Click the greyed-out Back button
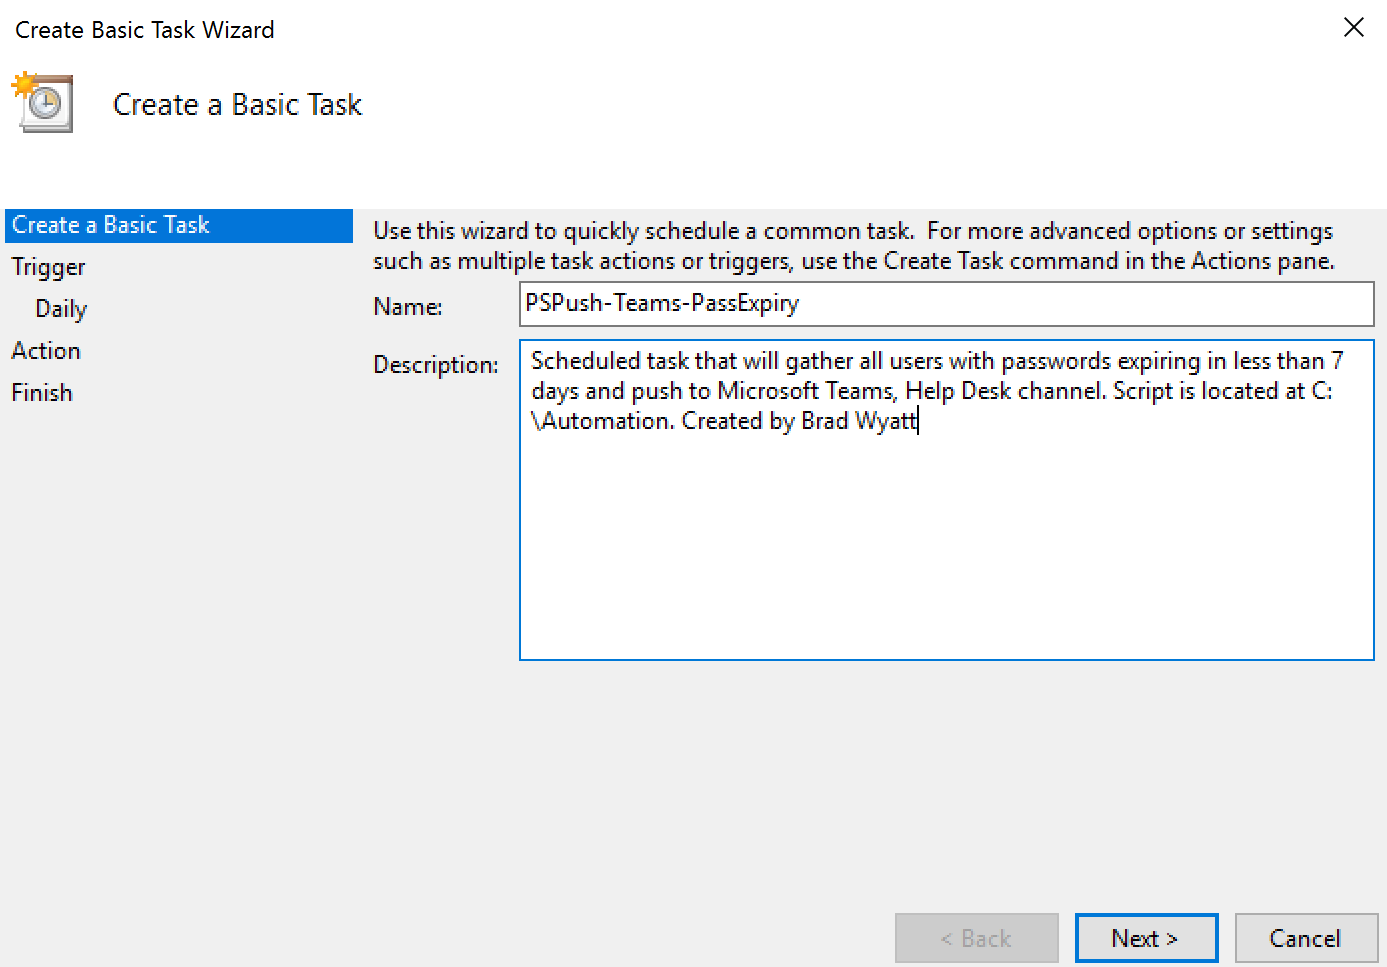Screen dimensions: 1387x967 coord(976,938)
